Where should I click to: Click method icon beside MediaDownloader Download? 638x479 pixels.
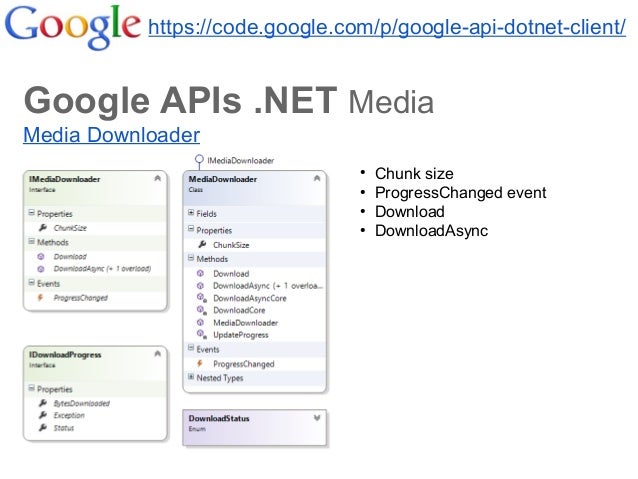click(200, 273)
